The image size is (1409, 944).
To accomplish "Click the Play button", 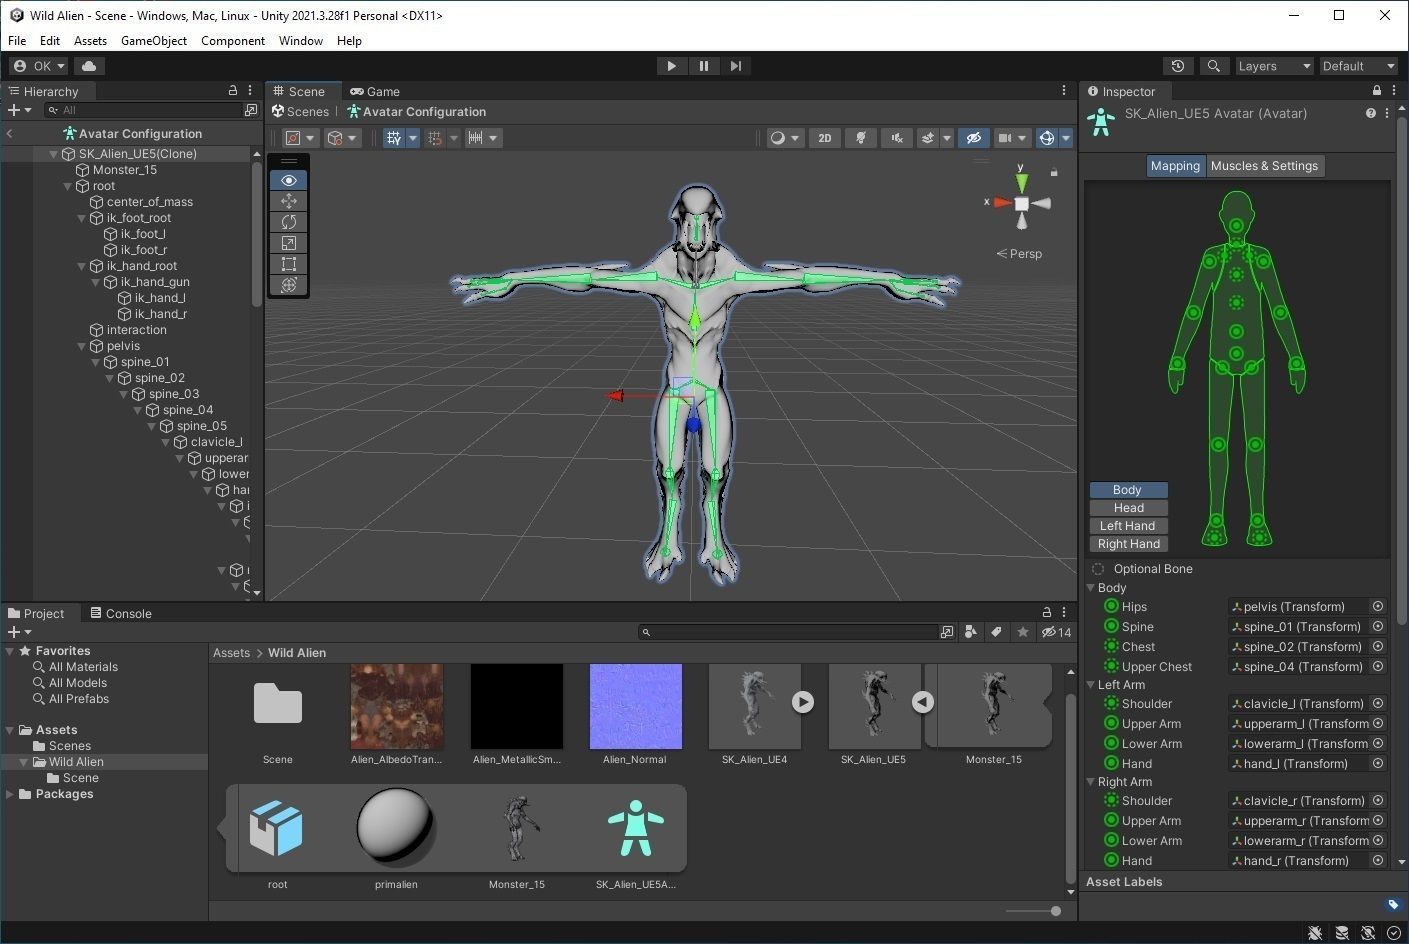I will [671, 66].
